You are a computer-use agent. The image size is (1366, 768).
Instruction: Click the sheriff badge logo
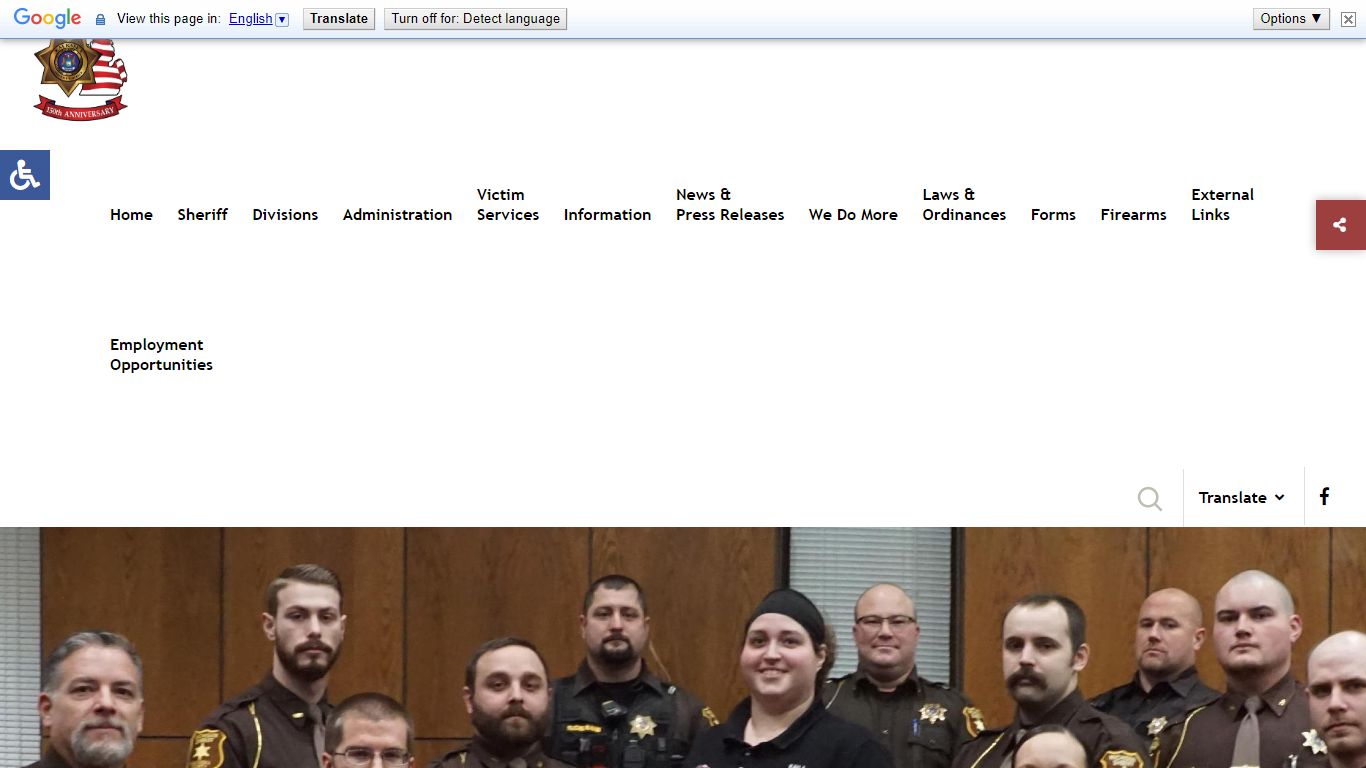pyautogui.click(x=80, y=80)
